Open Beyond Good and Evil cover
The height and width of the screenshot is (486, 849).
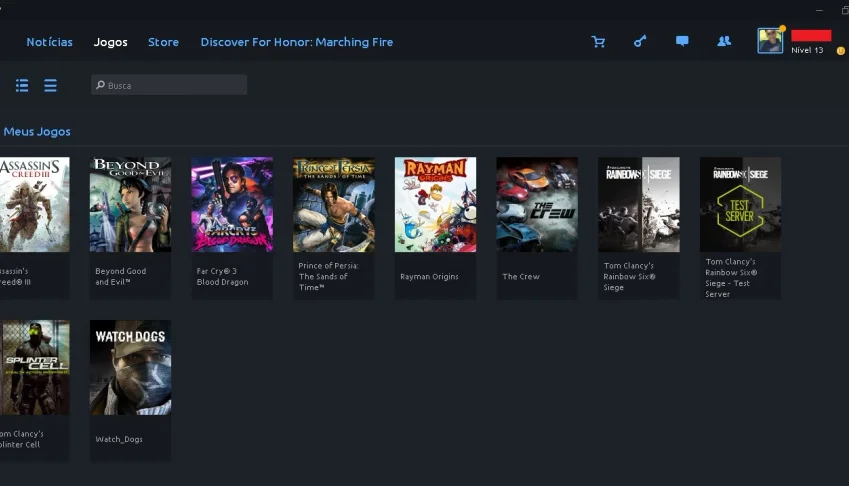(130, 205)
